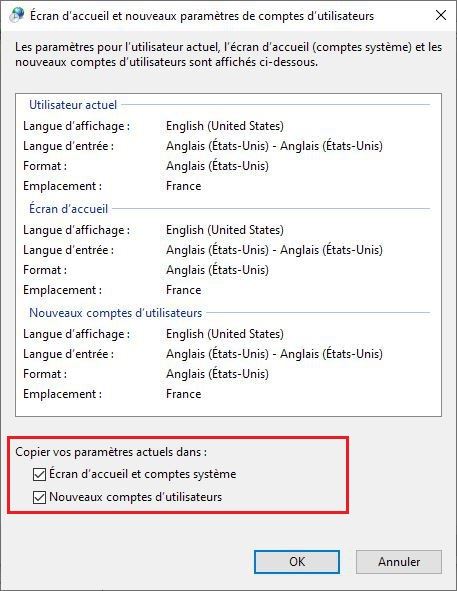Click the introductory description paragraph
Image resolution: width=457 pixels, height=591 pixels.
tap(228, 54)
